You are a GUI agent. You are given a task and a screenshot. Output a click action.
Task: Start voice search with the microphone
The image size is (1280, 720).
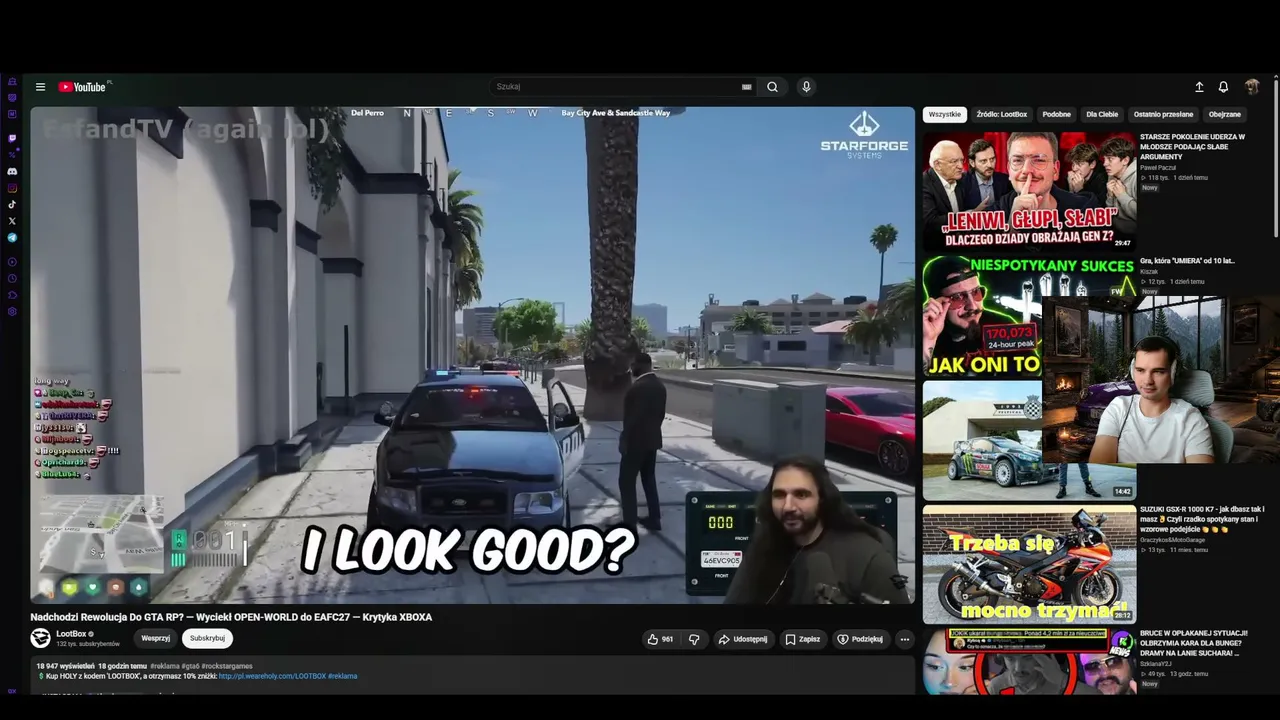pyautogui.click(x=806, y=87)
